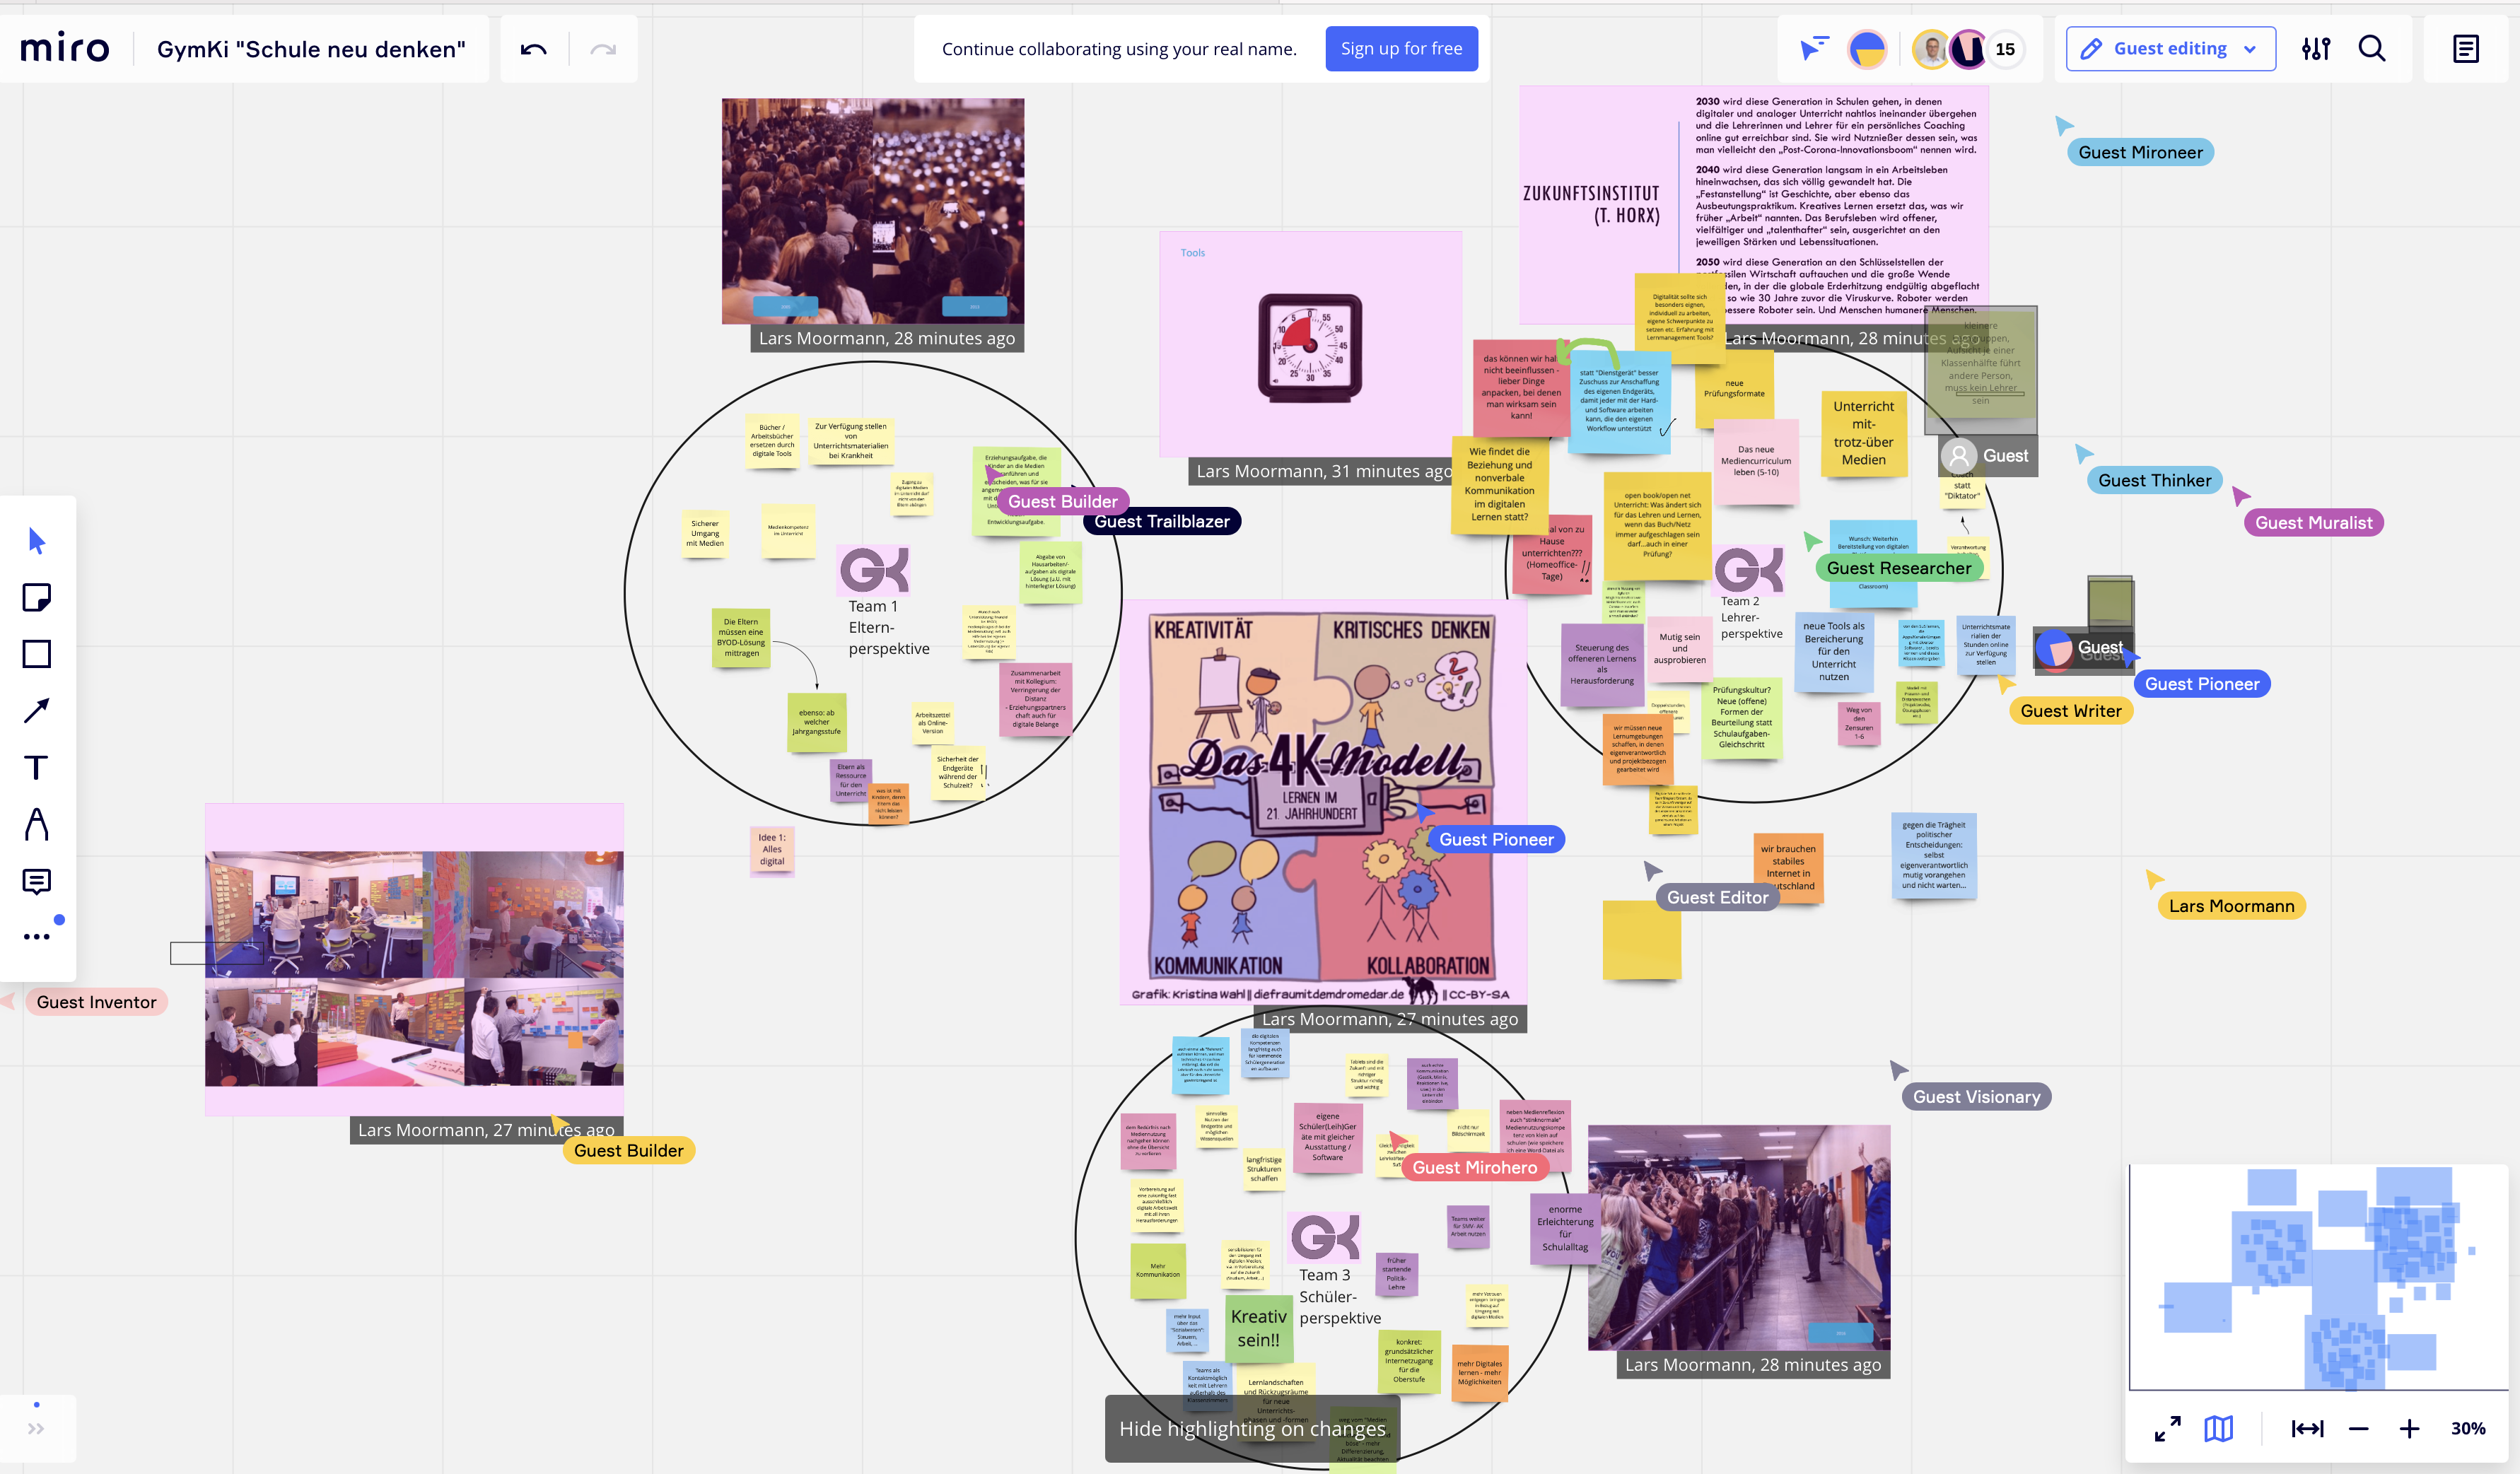Click the line/connector draw tool
The image size is (2520, 1474).
[39, 709]
